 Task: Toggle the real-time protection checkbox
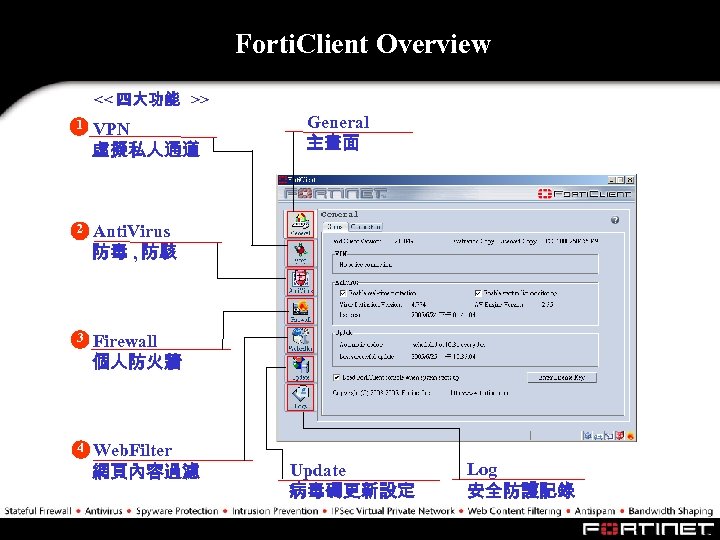[x=343, y=293]
